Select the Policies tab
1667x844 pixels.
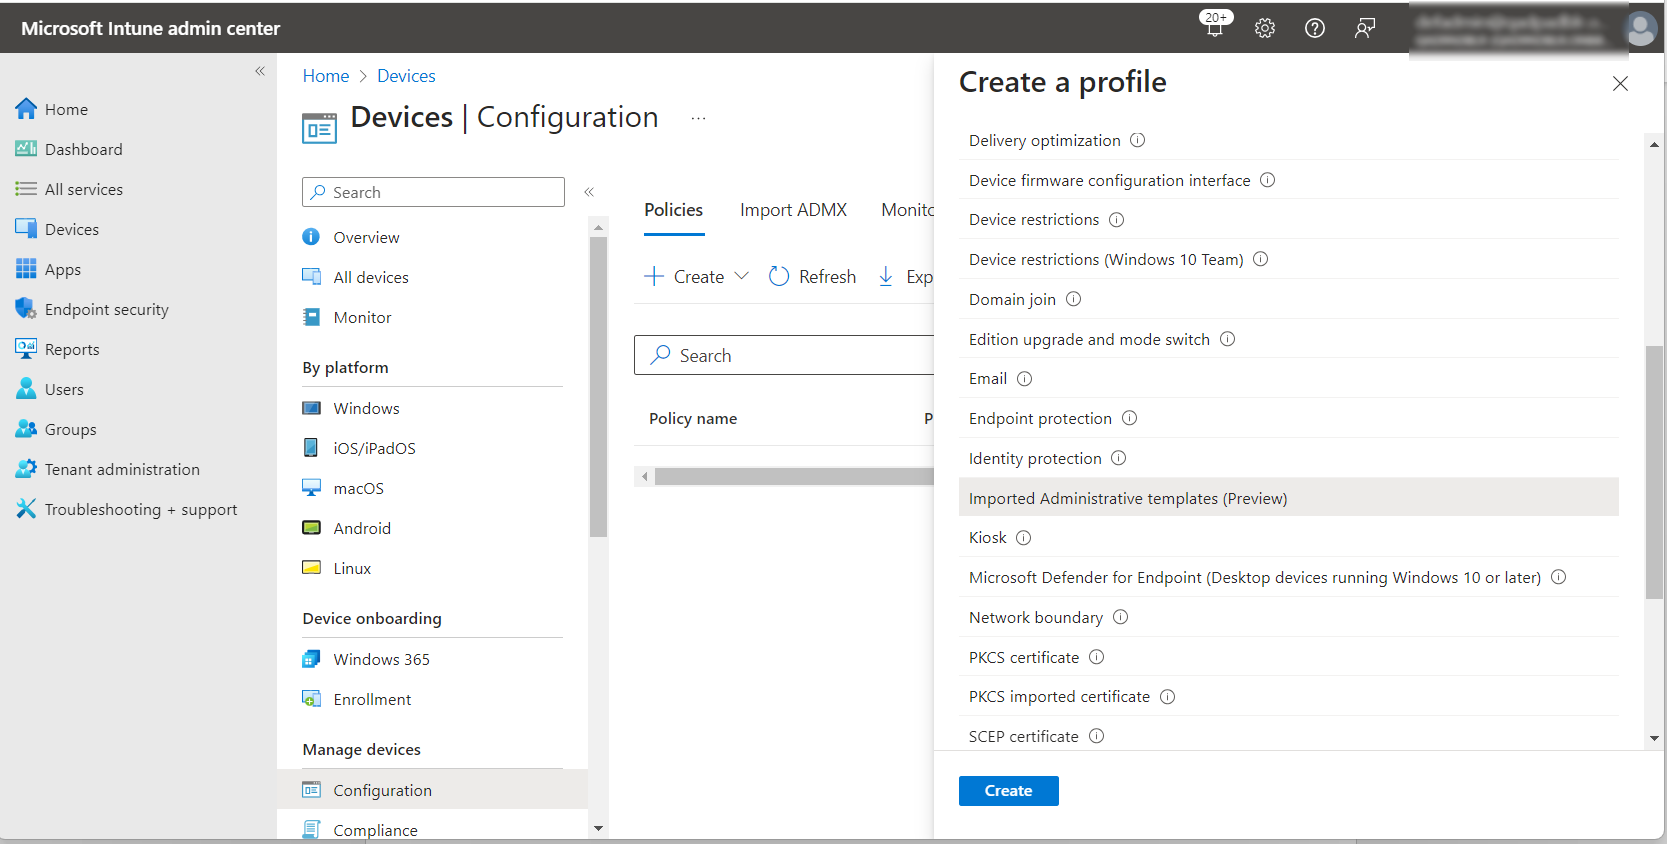tap(673, 210)
